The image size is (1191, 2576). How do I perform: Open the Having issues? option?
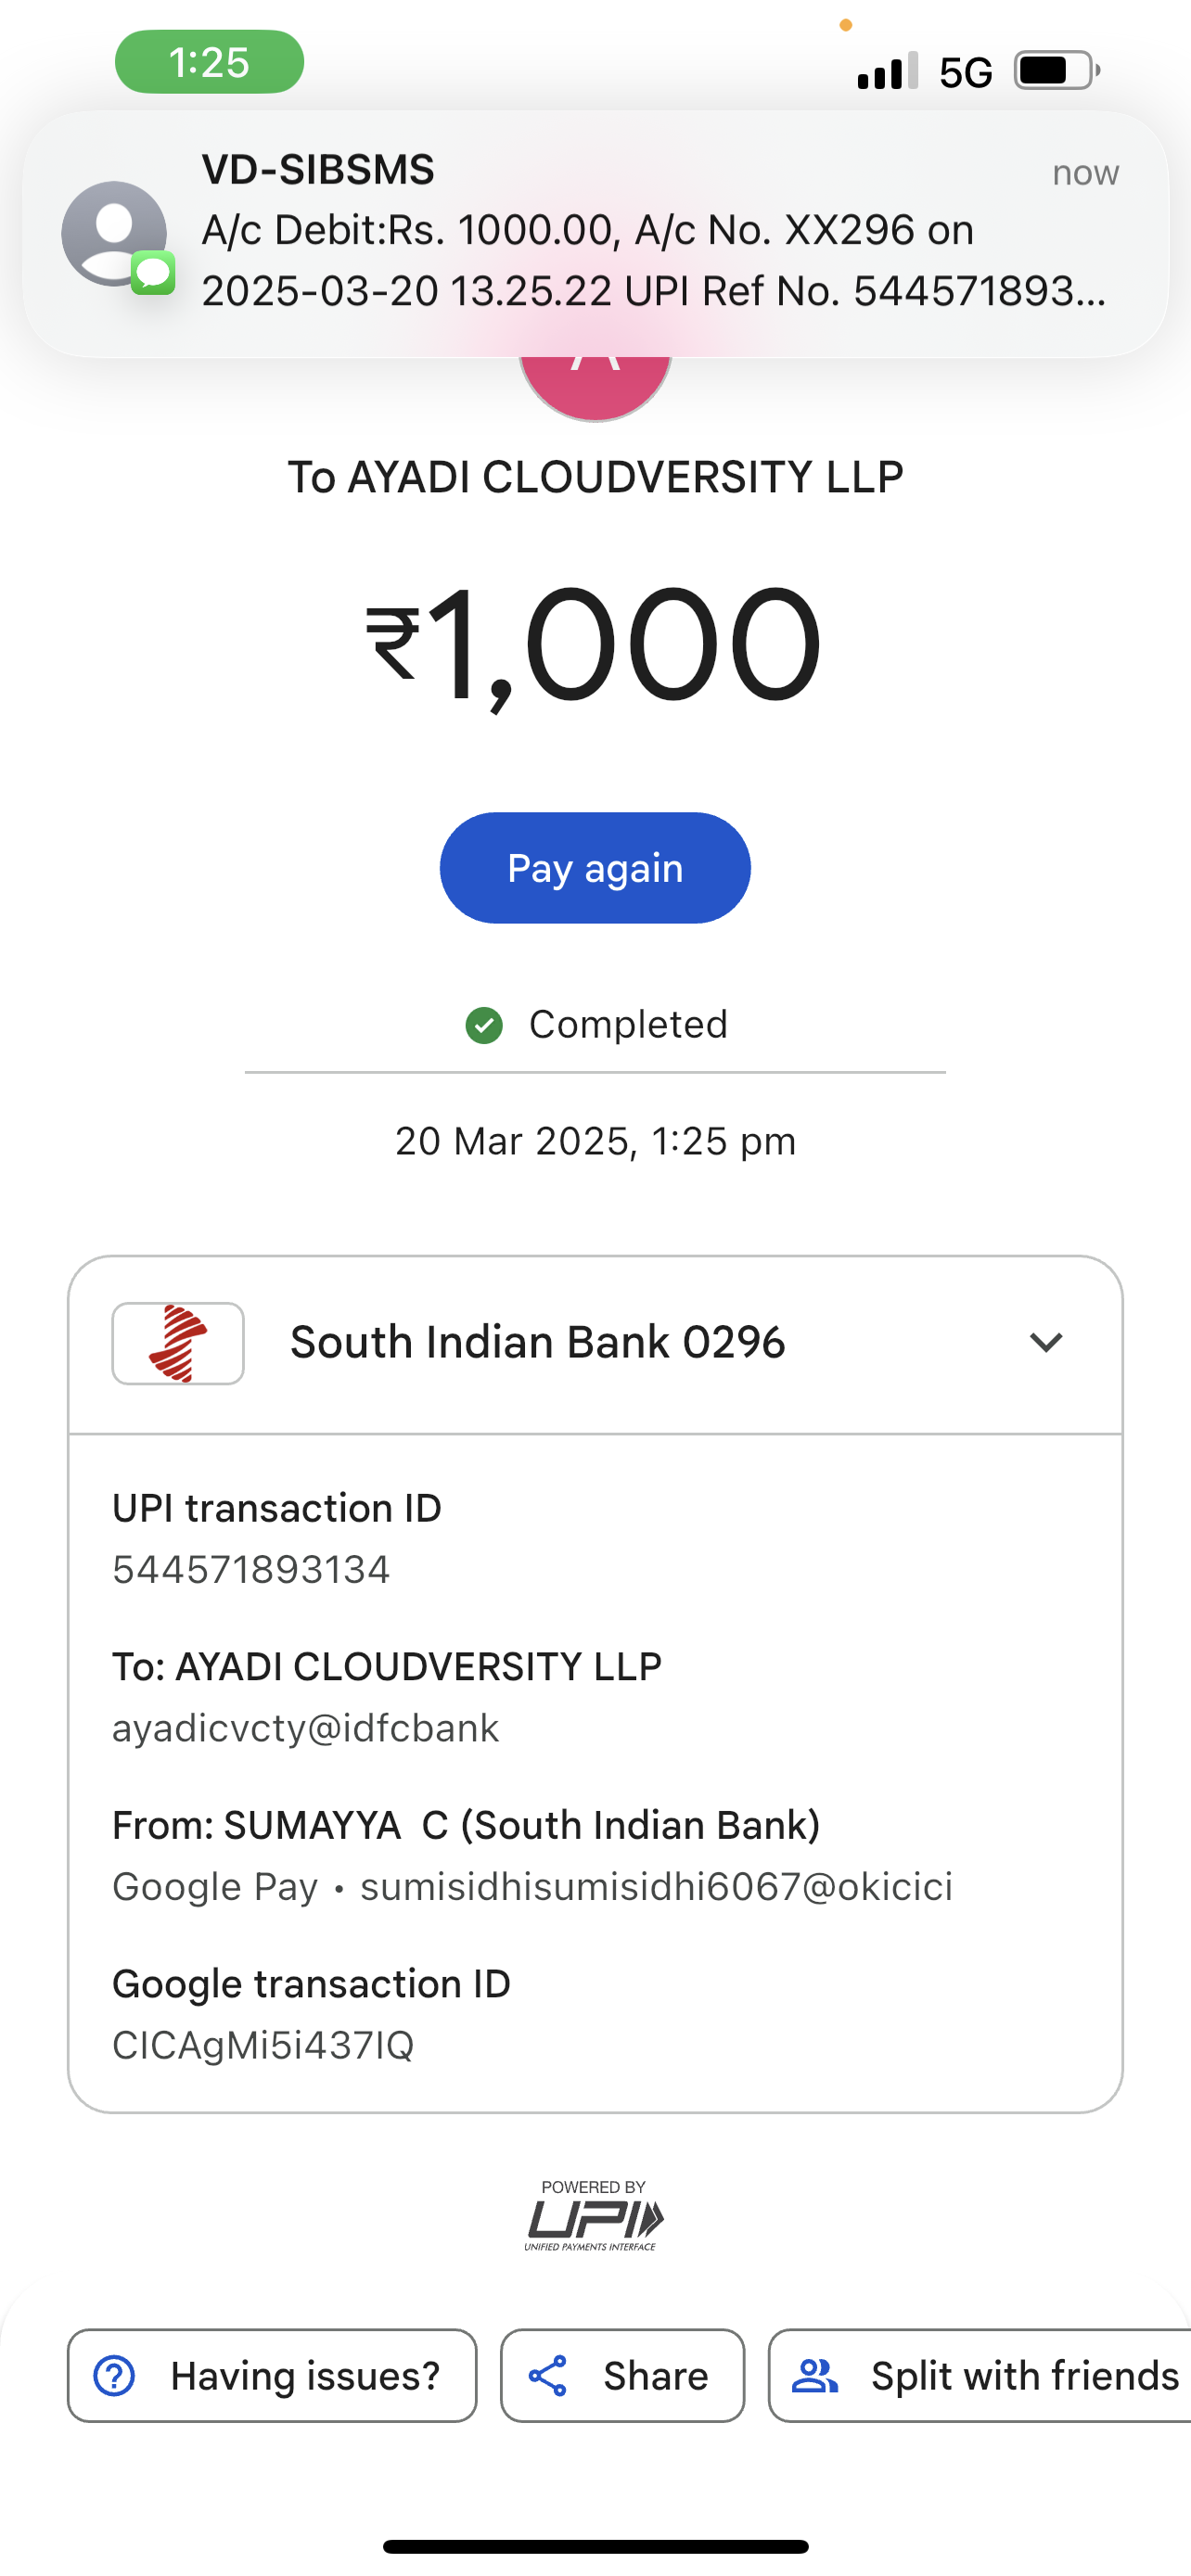pos(272,2376)
